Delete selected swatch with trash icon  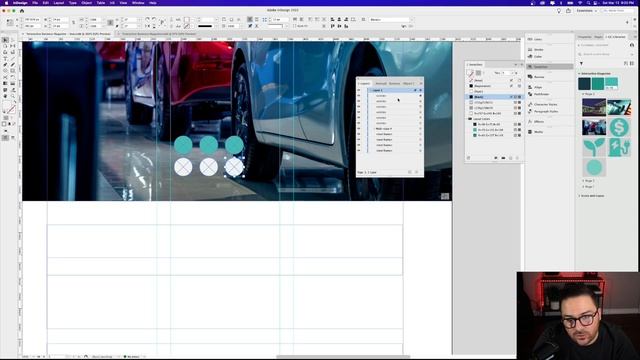[517, 158]
